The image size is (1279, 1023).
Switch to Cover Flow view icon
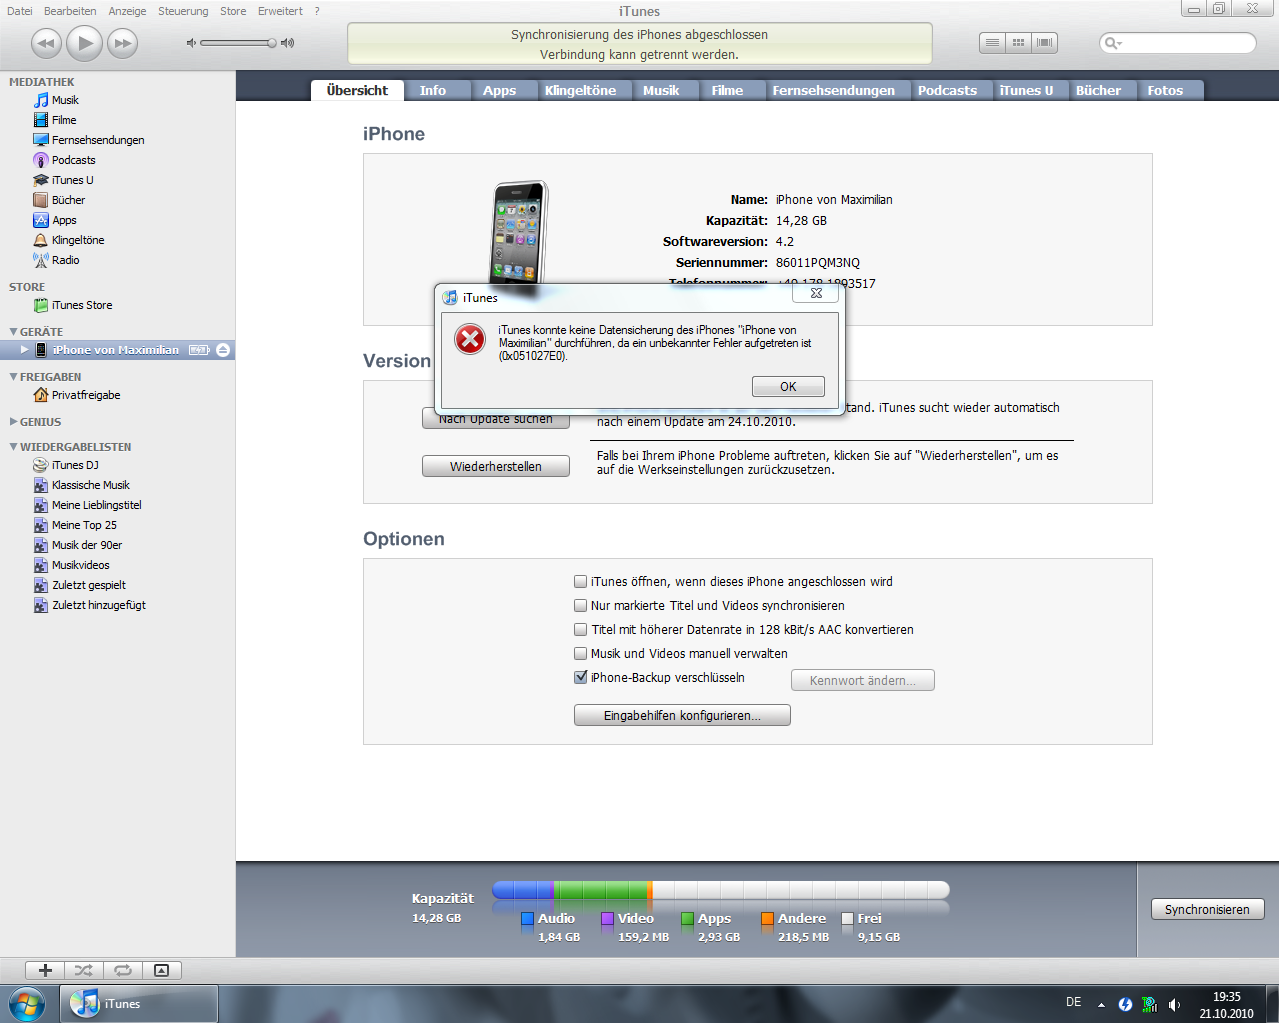(1045, 43)
